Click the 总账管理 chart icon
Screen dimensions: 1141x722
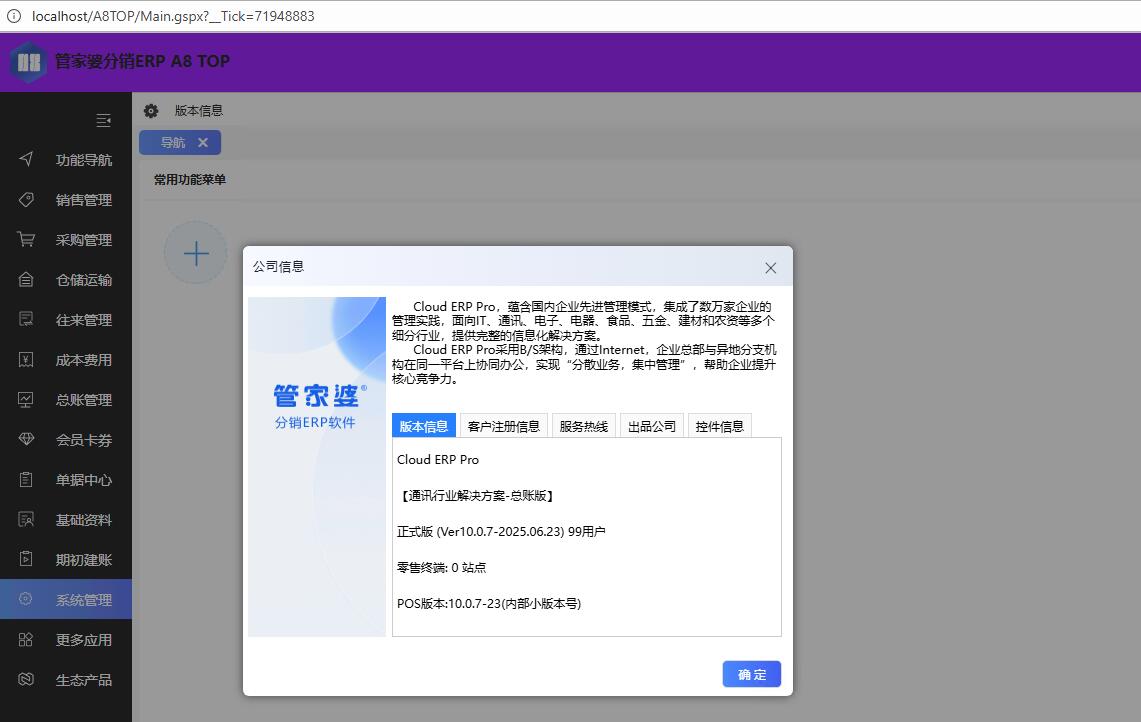pyautogui.click(x=26, y=400)
